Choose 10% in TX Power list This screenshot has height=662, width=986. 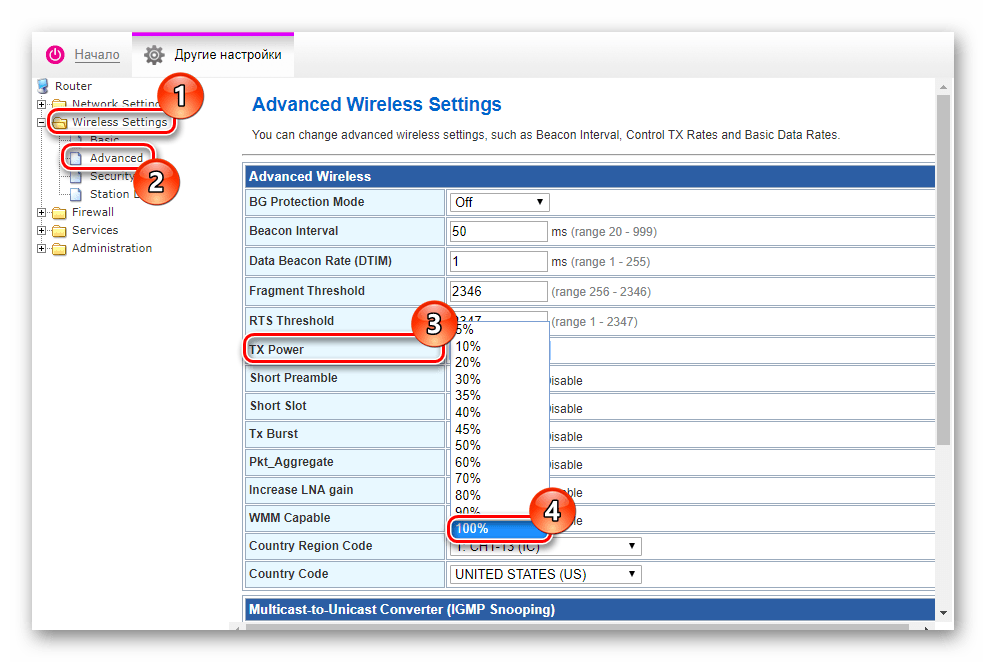point(499,346)
